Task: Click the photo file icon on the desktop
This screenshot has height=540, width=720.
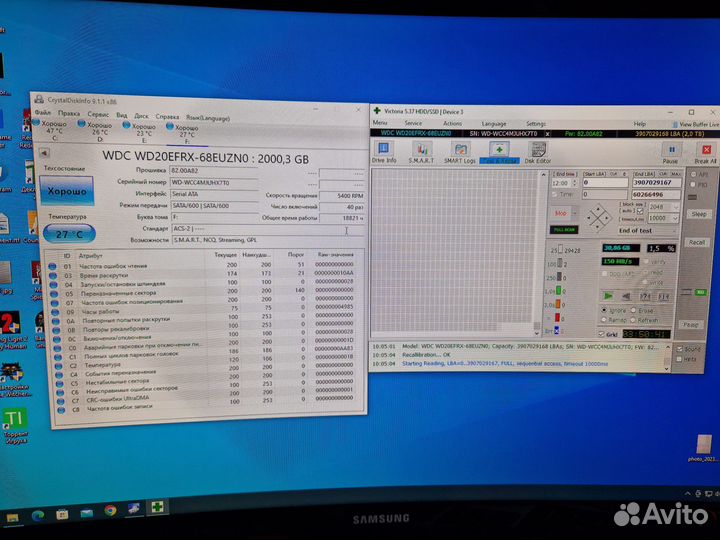Action: coord(704,444)
